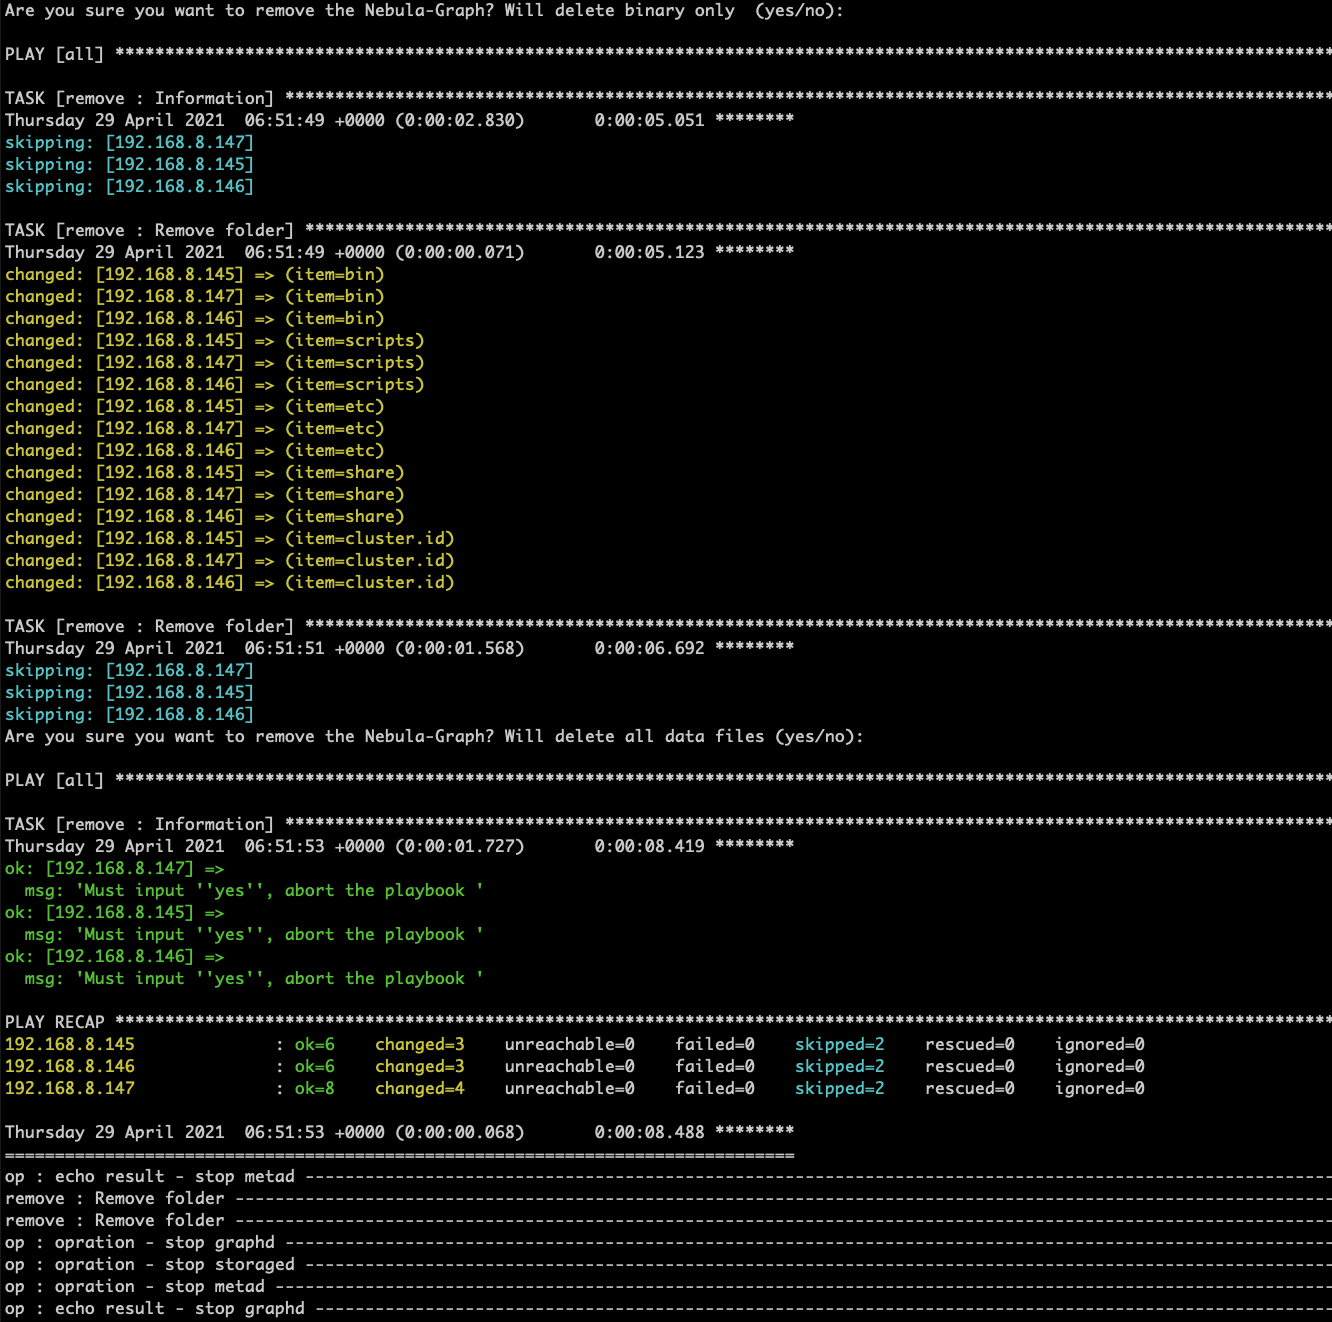Click changed line for 192.168.8.146 item=etc
1332x1322 pixels.
tap(195, 450)
